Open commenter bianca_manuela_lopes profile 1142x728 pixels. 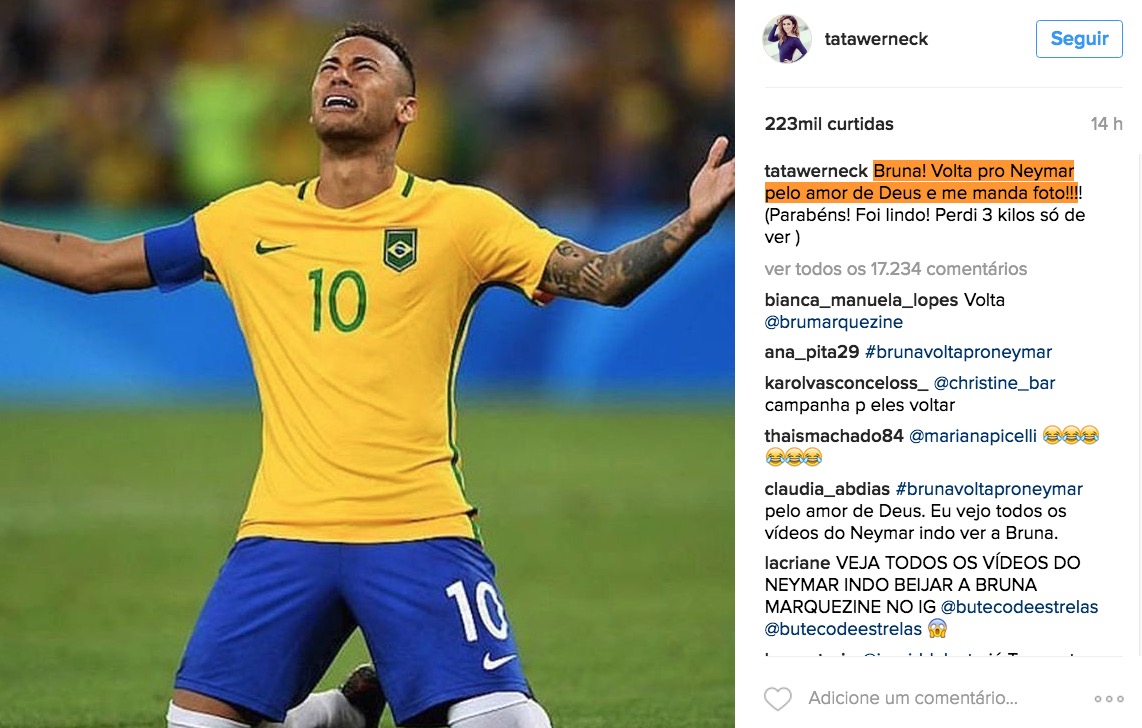click(x=862, y=300)
